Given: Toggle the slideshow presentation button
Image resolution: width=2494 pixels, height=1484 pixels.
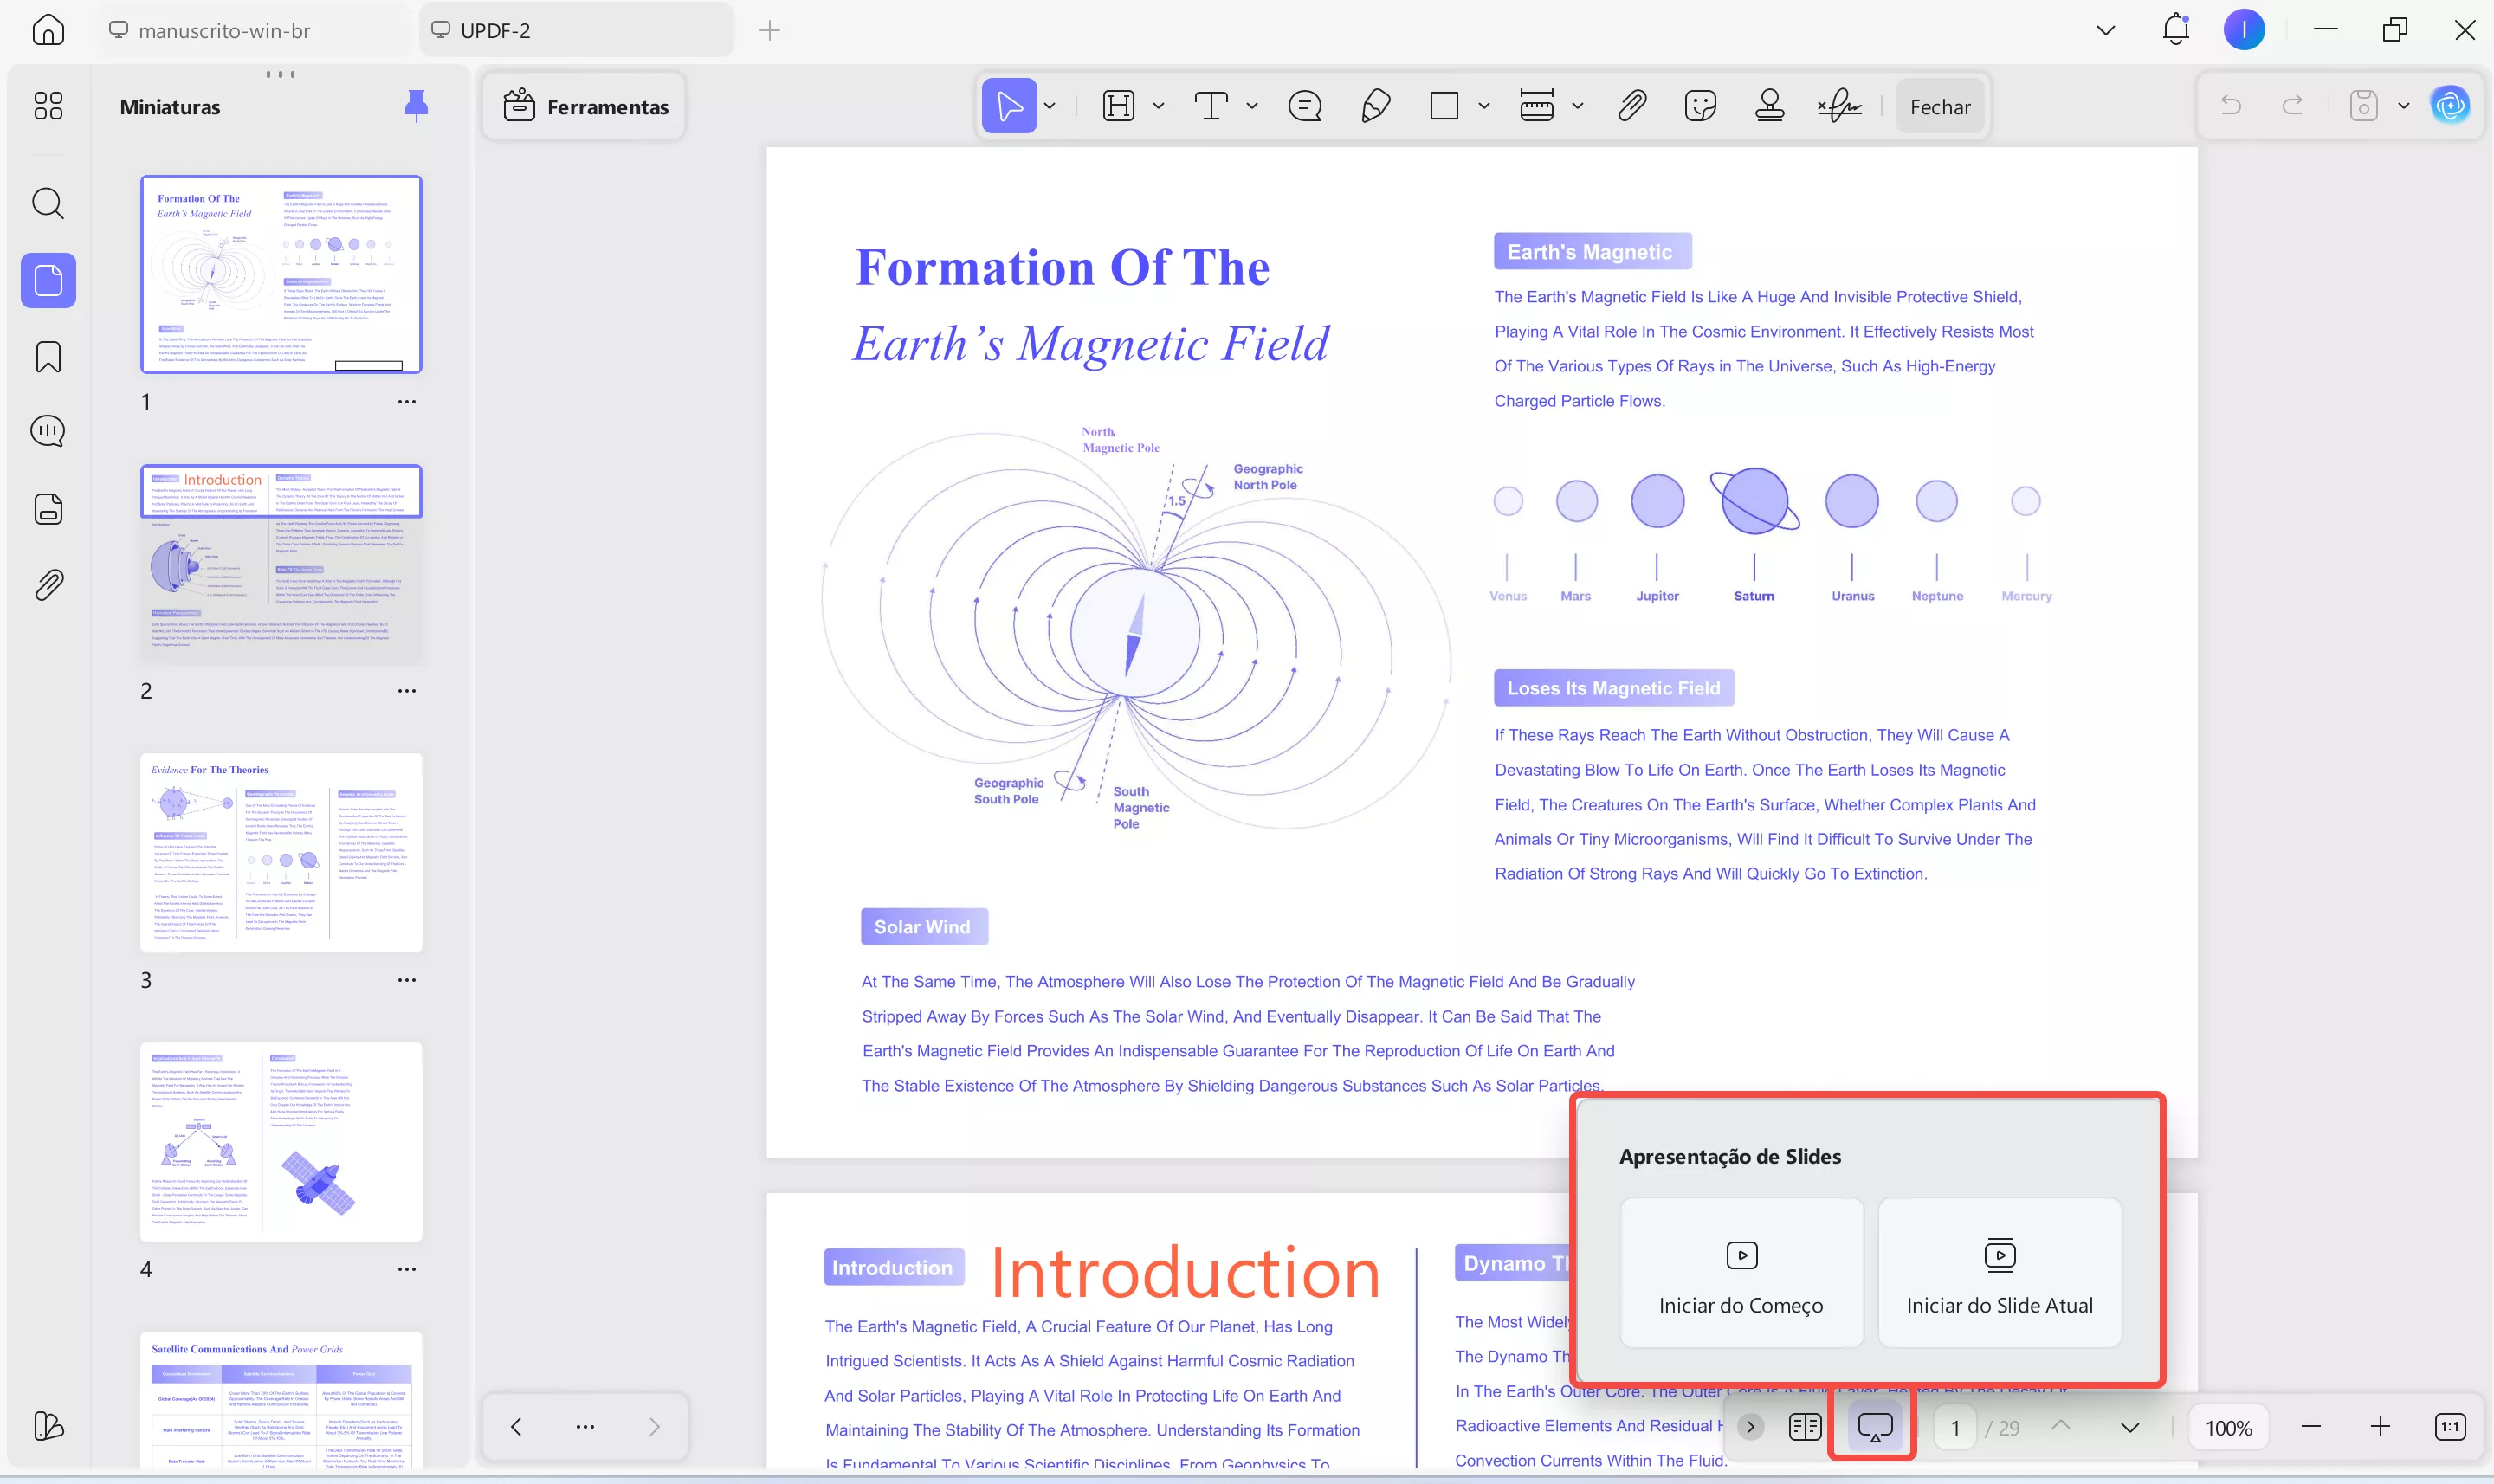Looking at the screenshot, I should pyautogui.click(x=1875, y=1427).
